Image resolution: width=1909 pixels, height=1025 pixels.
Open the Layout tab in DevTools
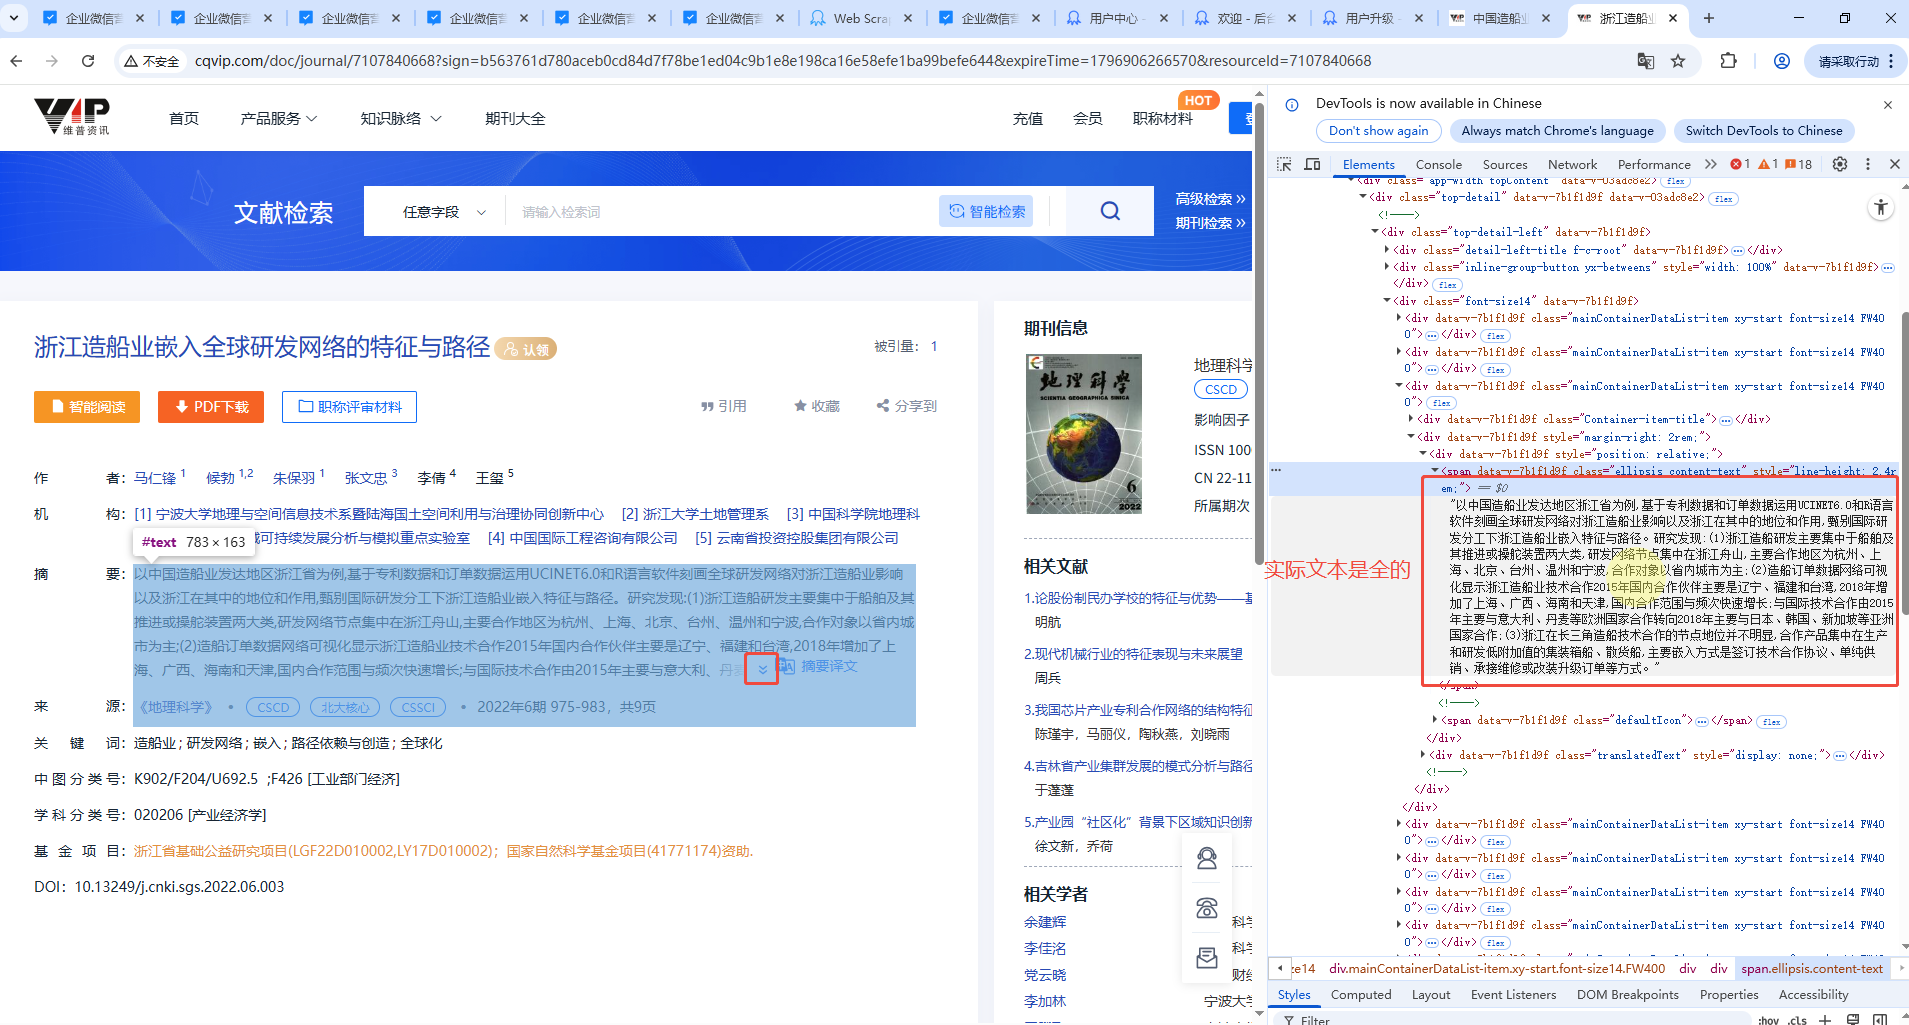pyautogui.click(x=1431, y=995)
